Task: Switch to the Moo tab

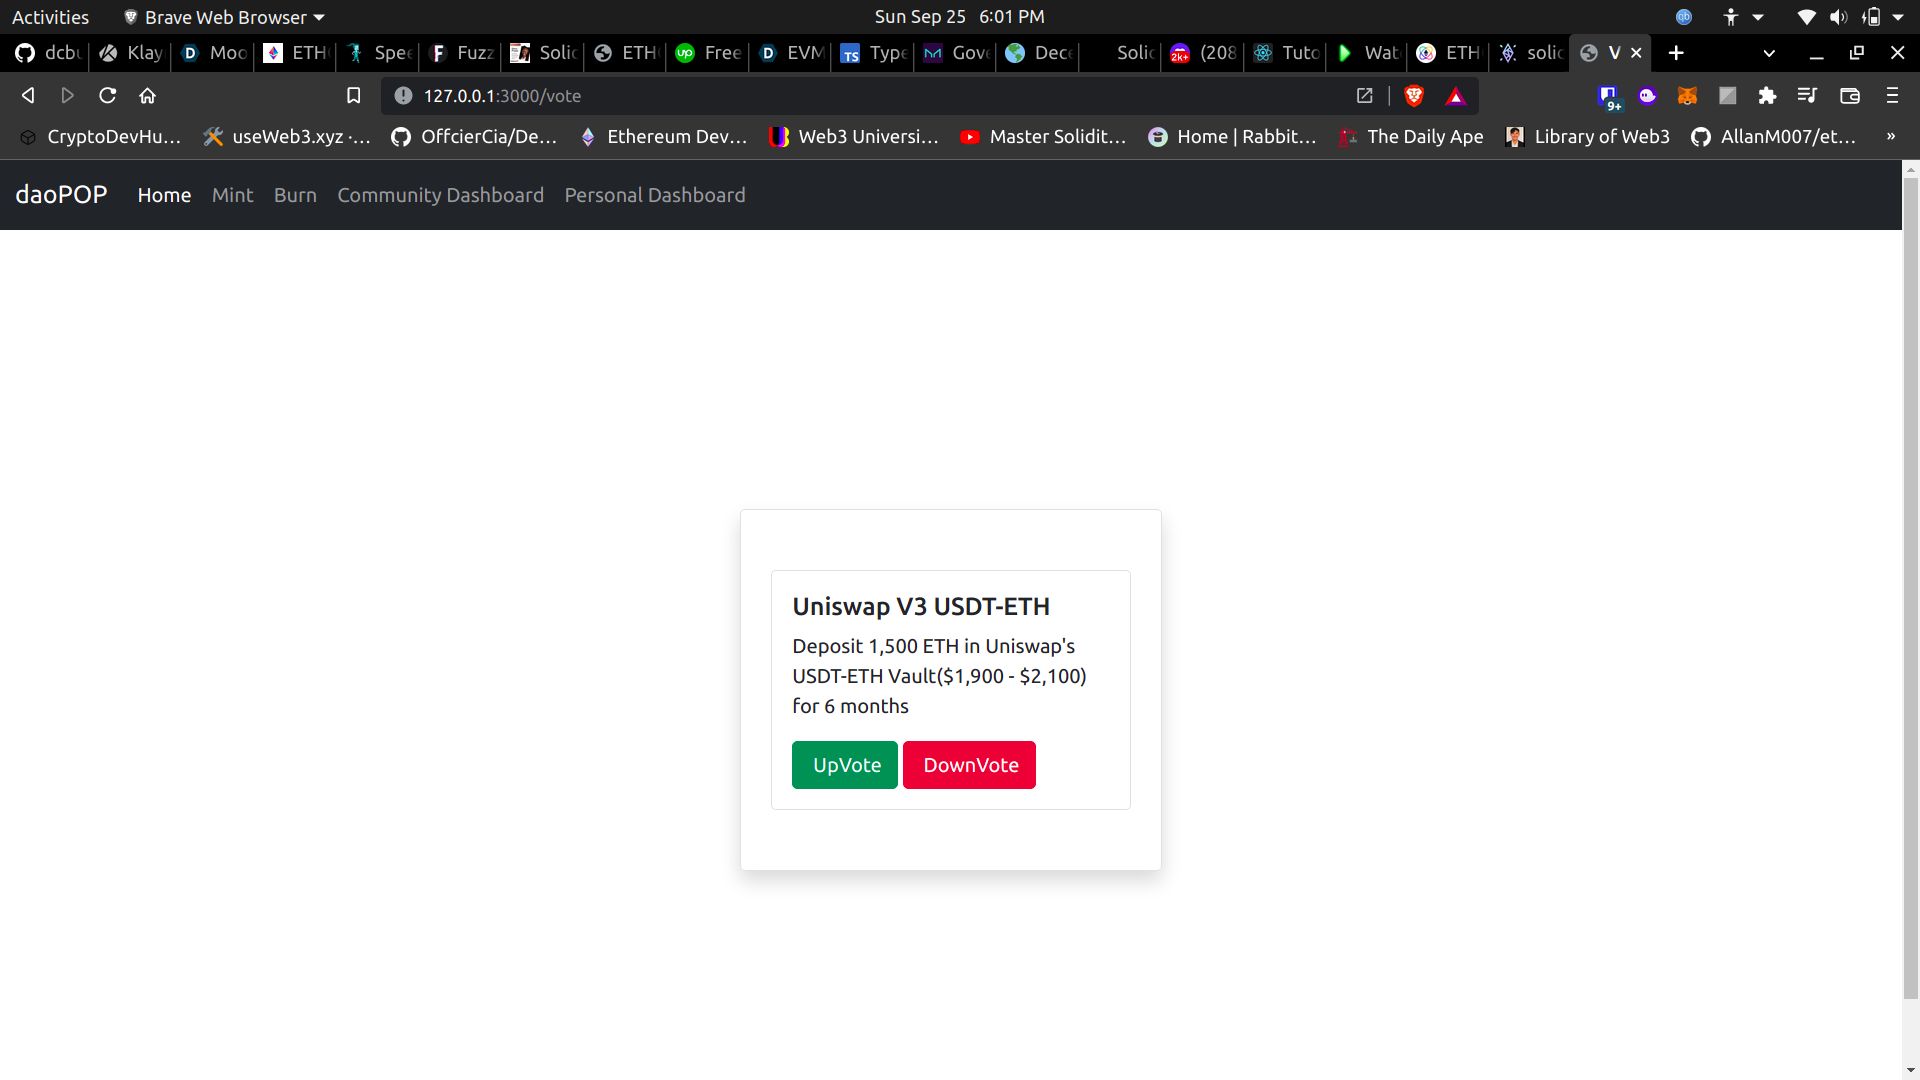Action: coord(213,53)
